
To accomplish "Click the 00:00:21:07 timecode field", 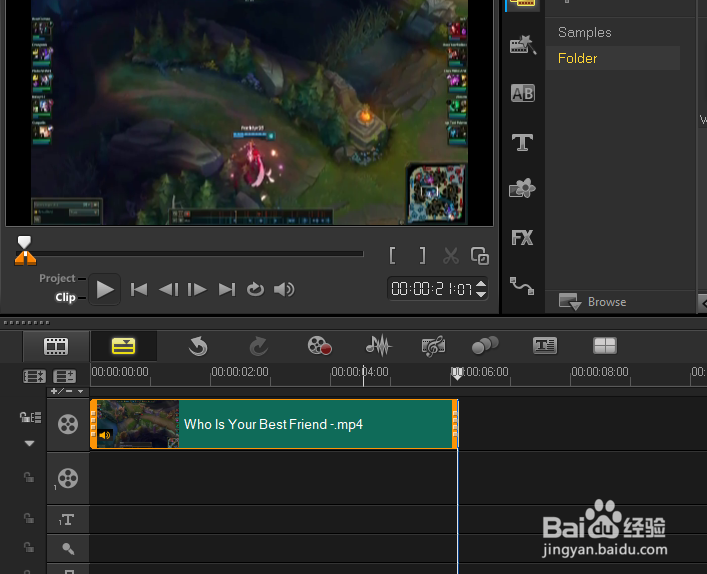I will pyautogui.click(x=432, y=289).
